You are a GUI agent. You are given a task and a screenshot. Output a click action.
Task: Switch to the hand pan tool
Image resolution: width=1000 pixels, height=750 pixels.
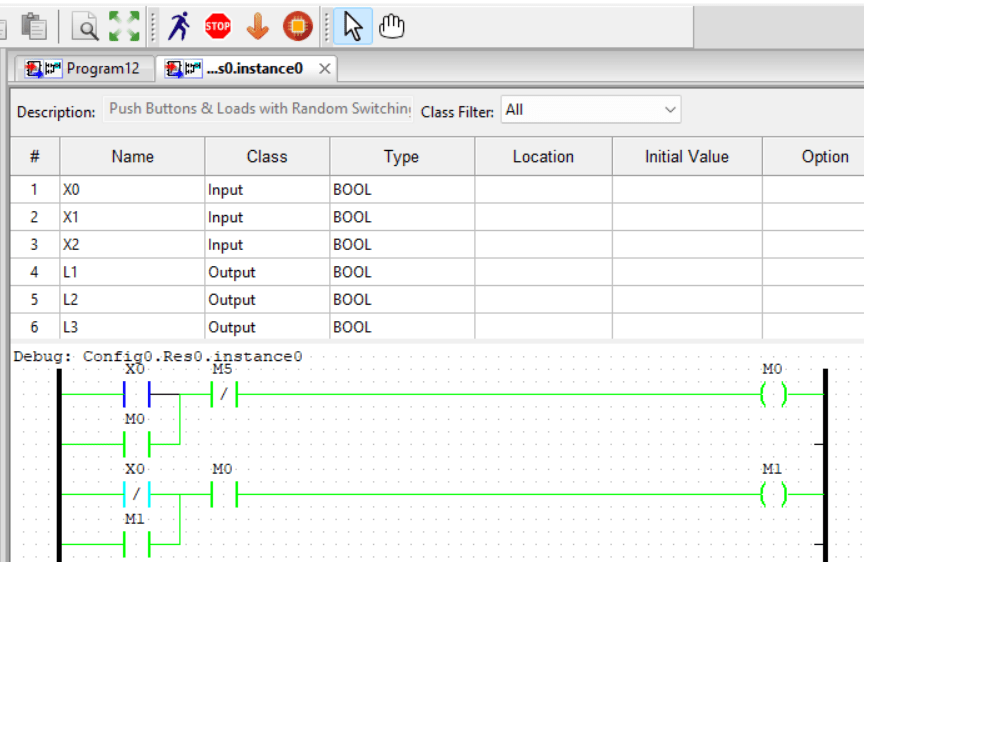tap(391, 26)
